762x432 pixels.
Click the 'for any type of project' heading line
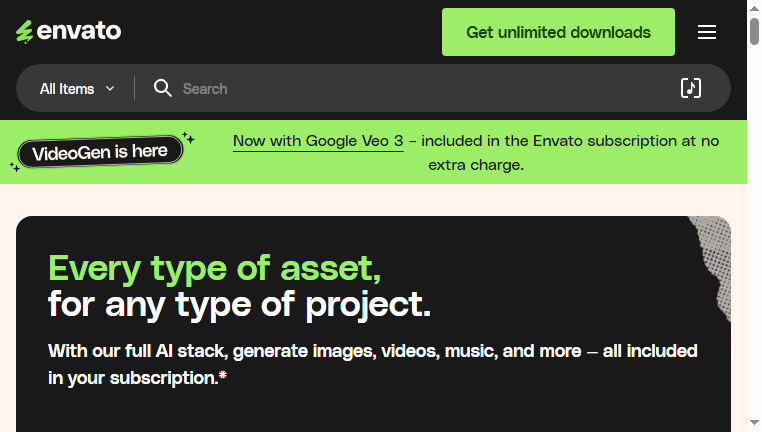239,305
